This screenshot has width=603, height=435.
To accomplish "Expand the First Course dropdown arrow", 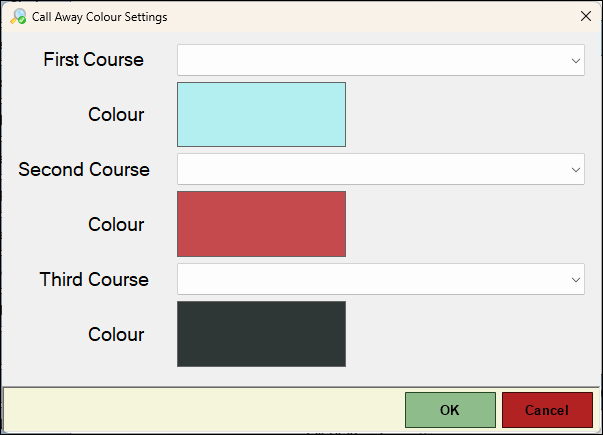I will (576, 60).
